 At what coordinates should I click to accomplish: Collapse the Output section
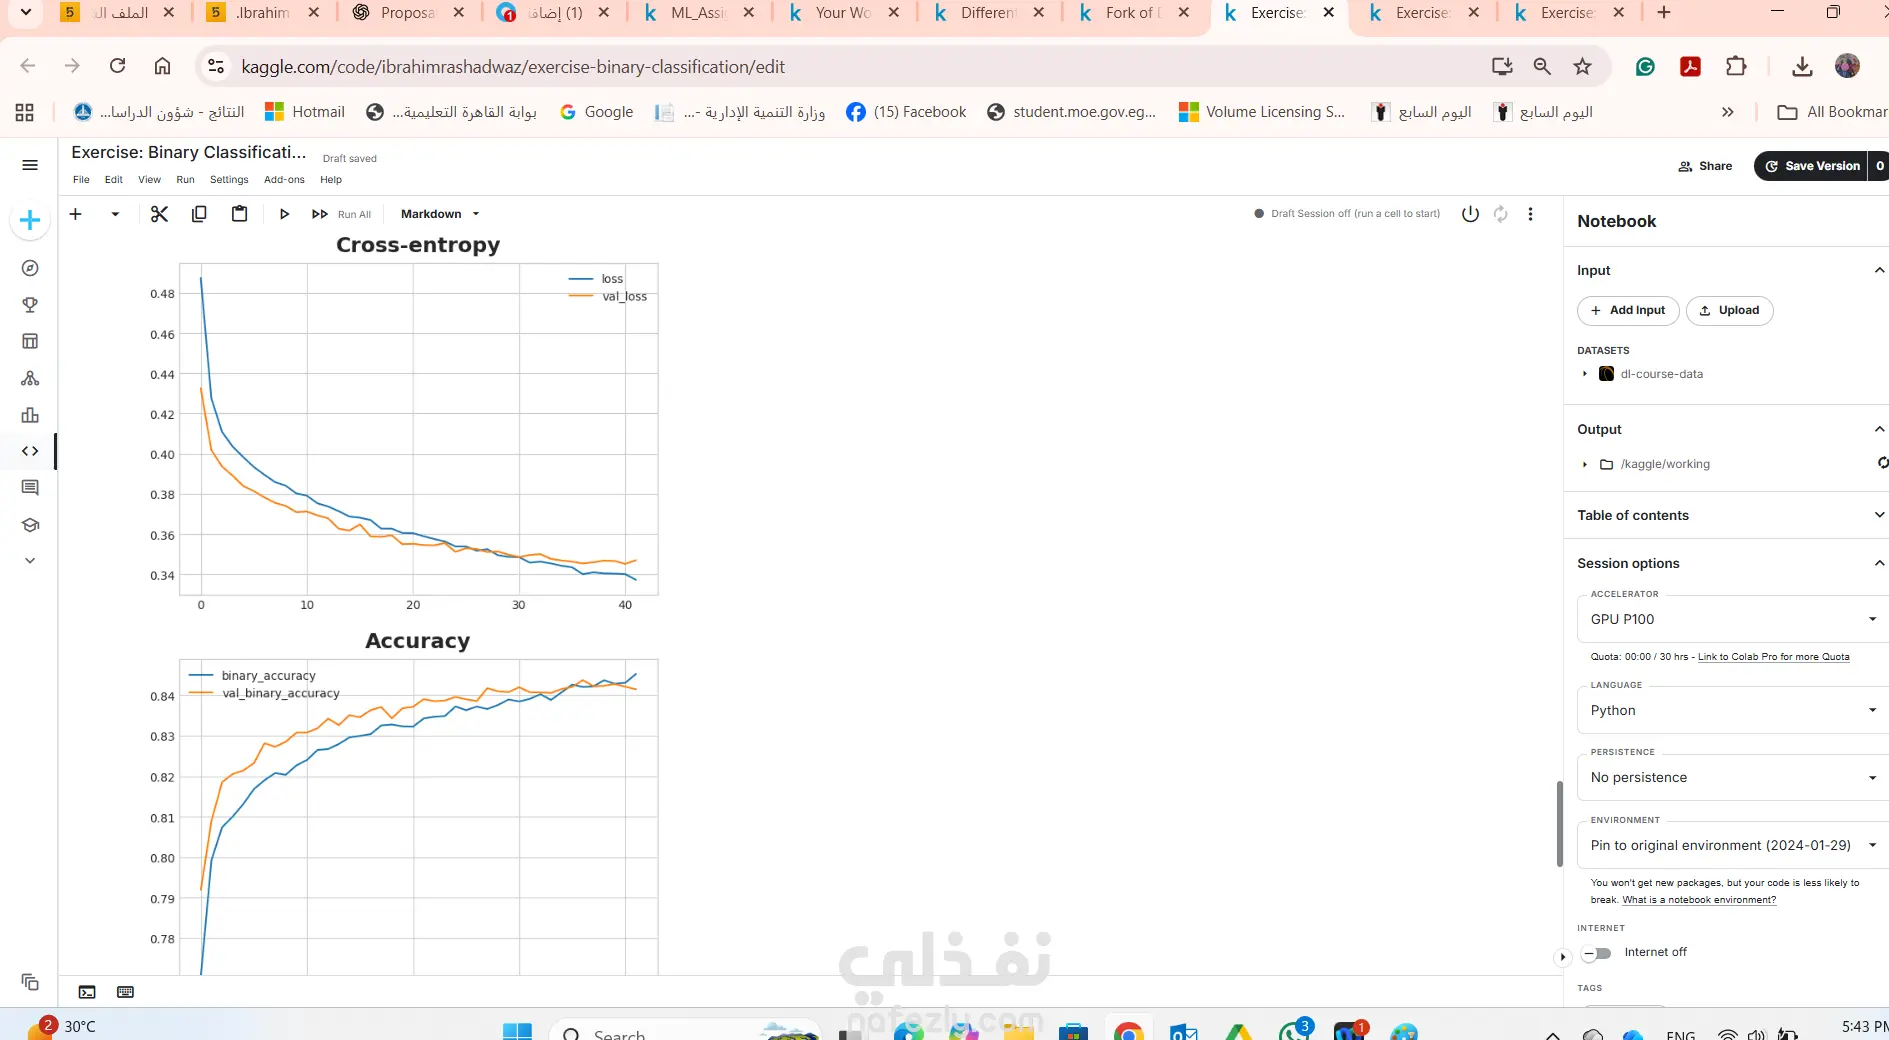pyautogui.click(x=1879, y=429)
